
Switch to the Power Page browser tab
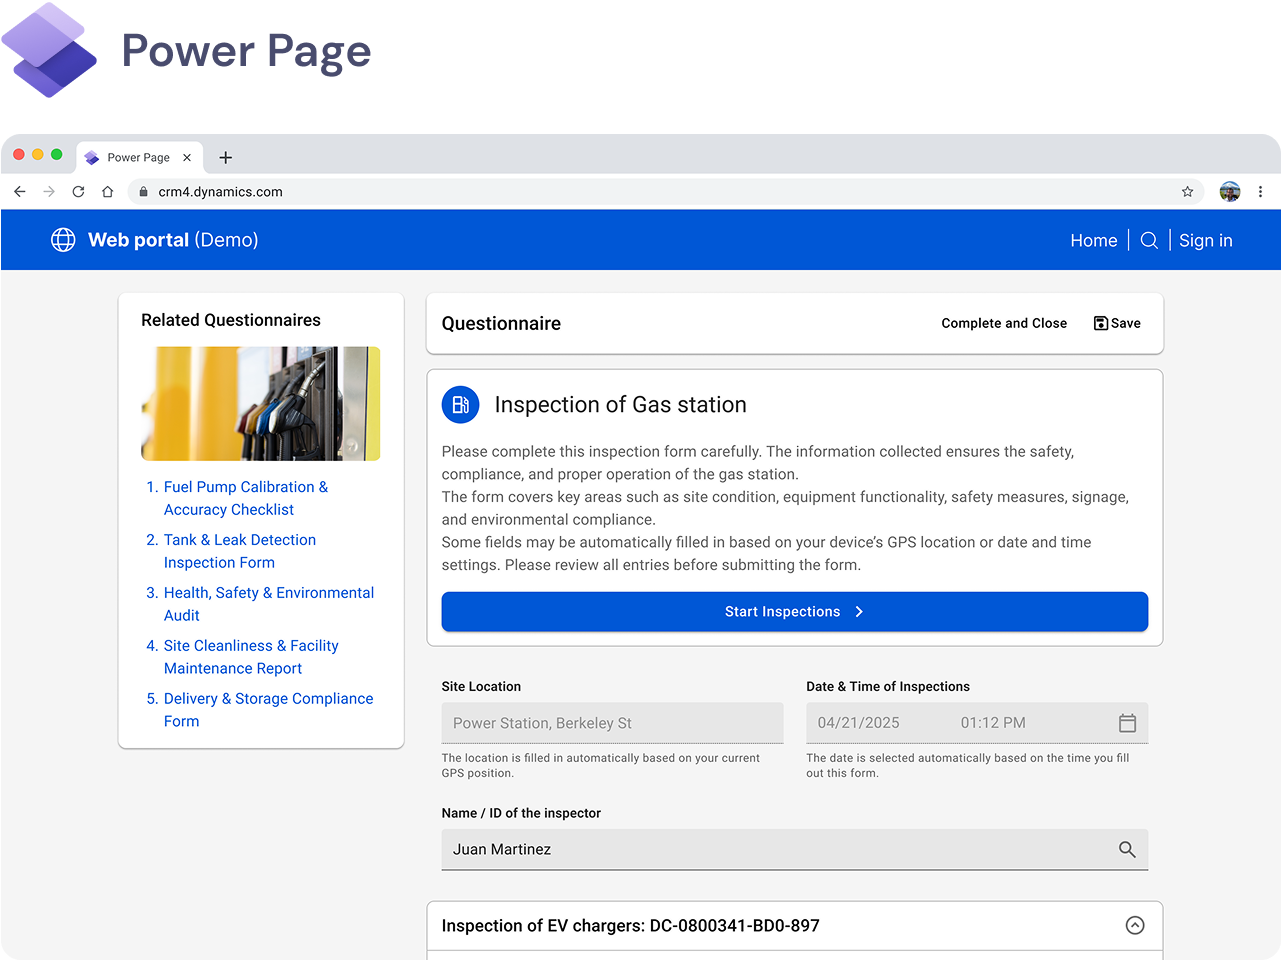pyautogui.click(x=130, y=157)
